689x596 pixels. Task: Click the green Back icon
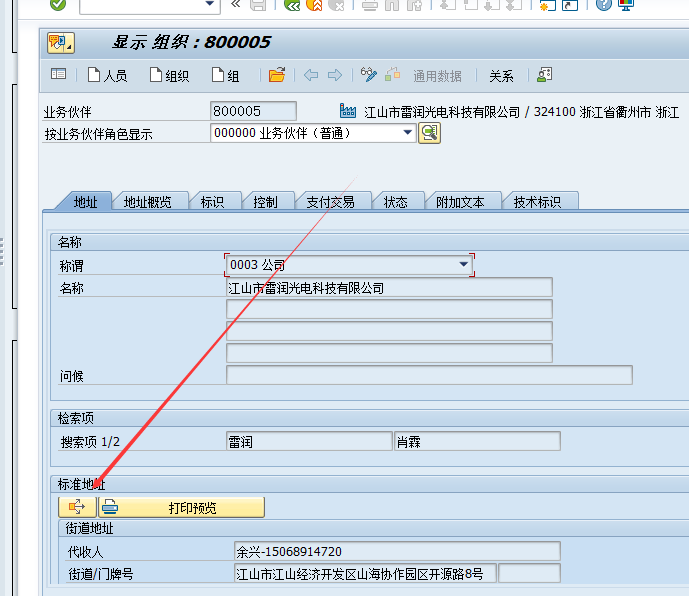tap(292, 5)
